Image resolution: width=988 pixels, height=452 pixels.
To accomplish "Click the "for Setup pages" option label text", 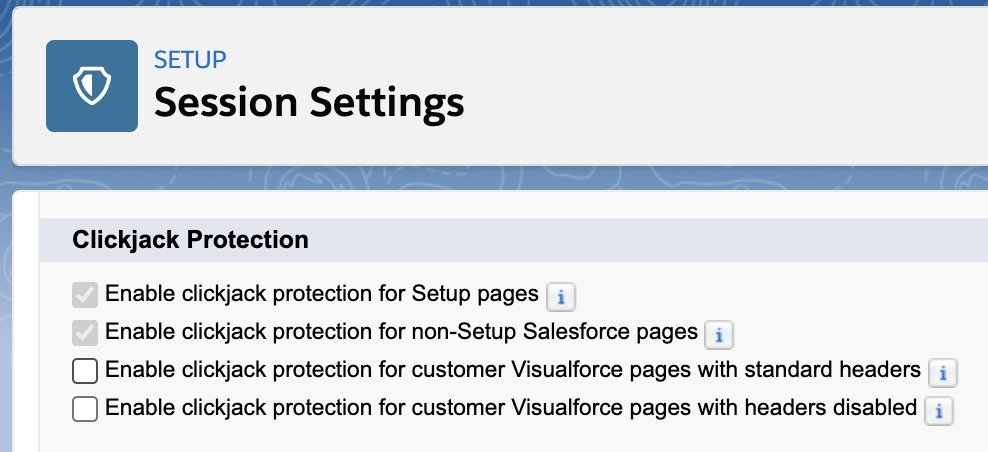I will (x=322, y=295).
